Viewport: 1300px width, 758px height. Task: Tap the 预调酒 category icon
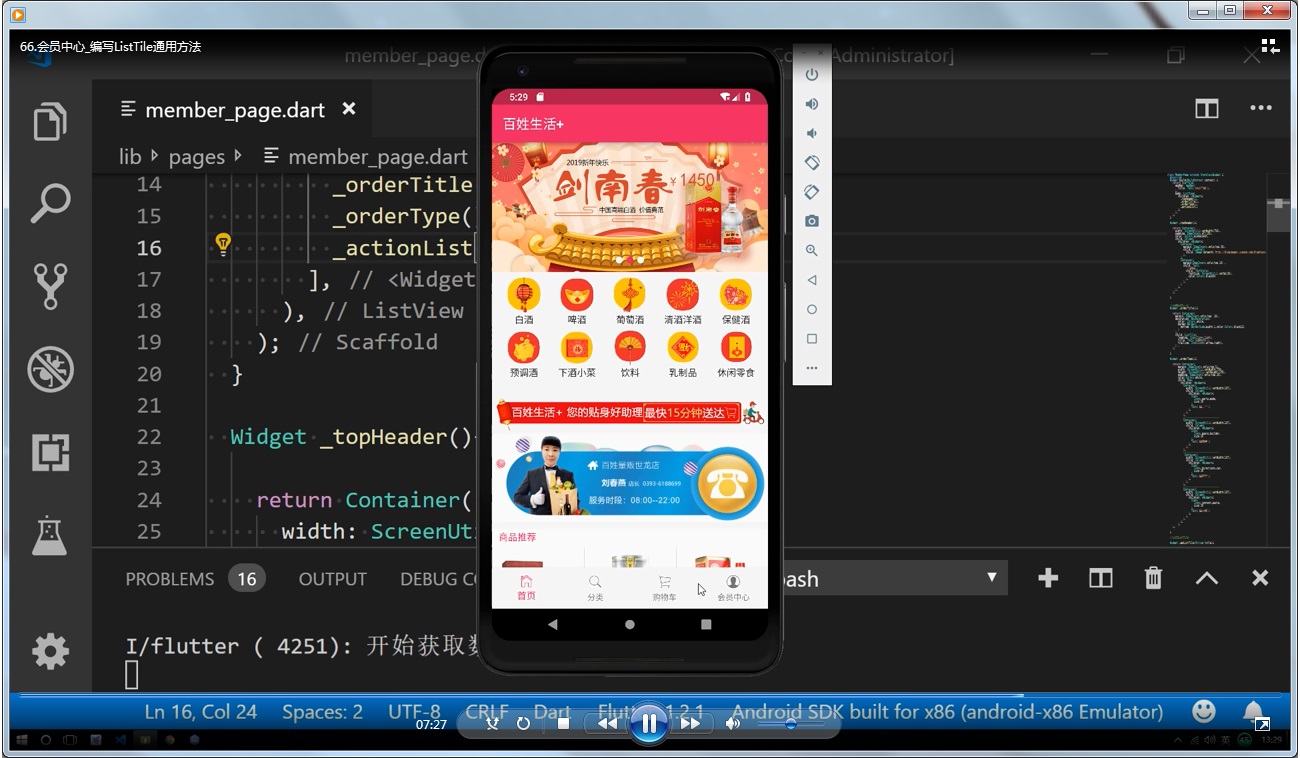524,348
